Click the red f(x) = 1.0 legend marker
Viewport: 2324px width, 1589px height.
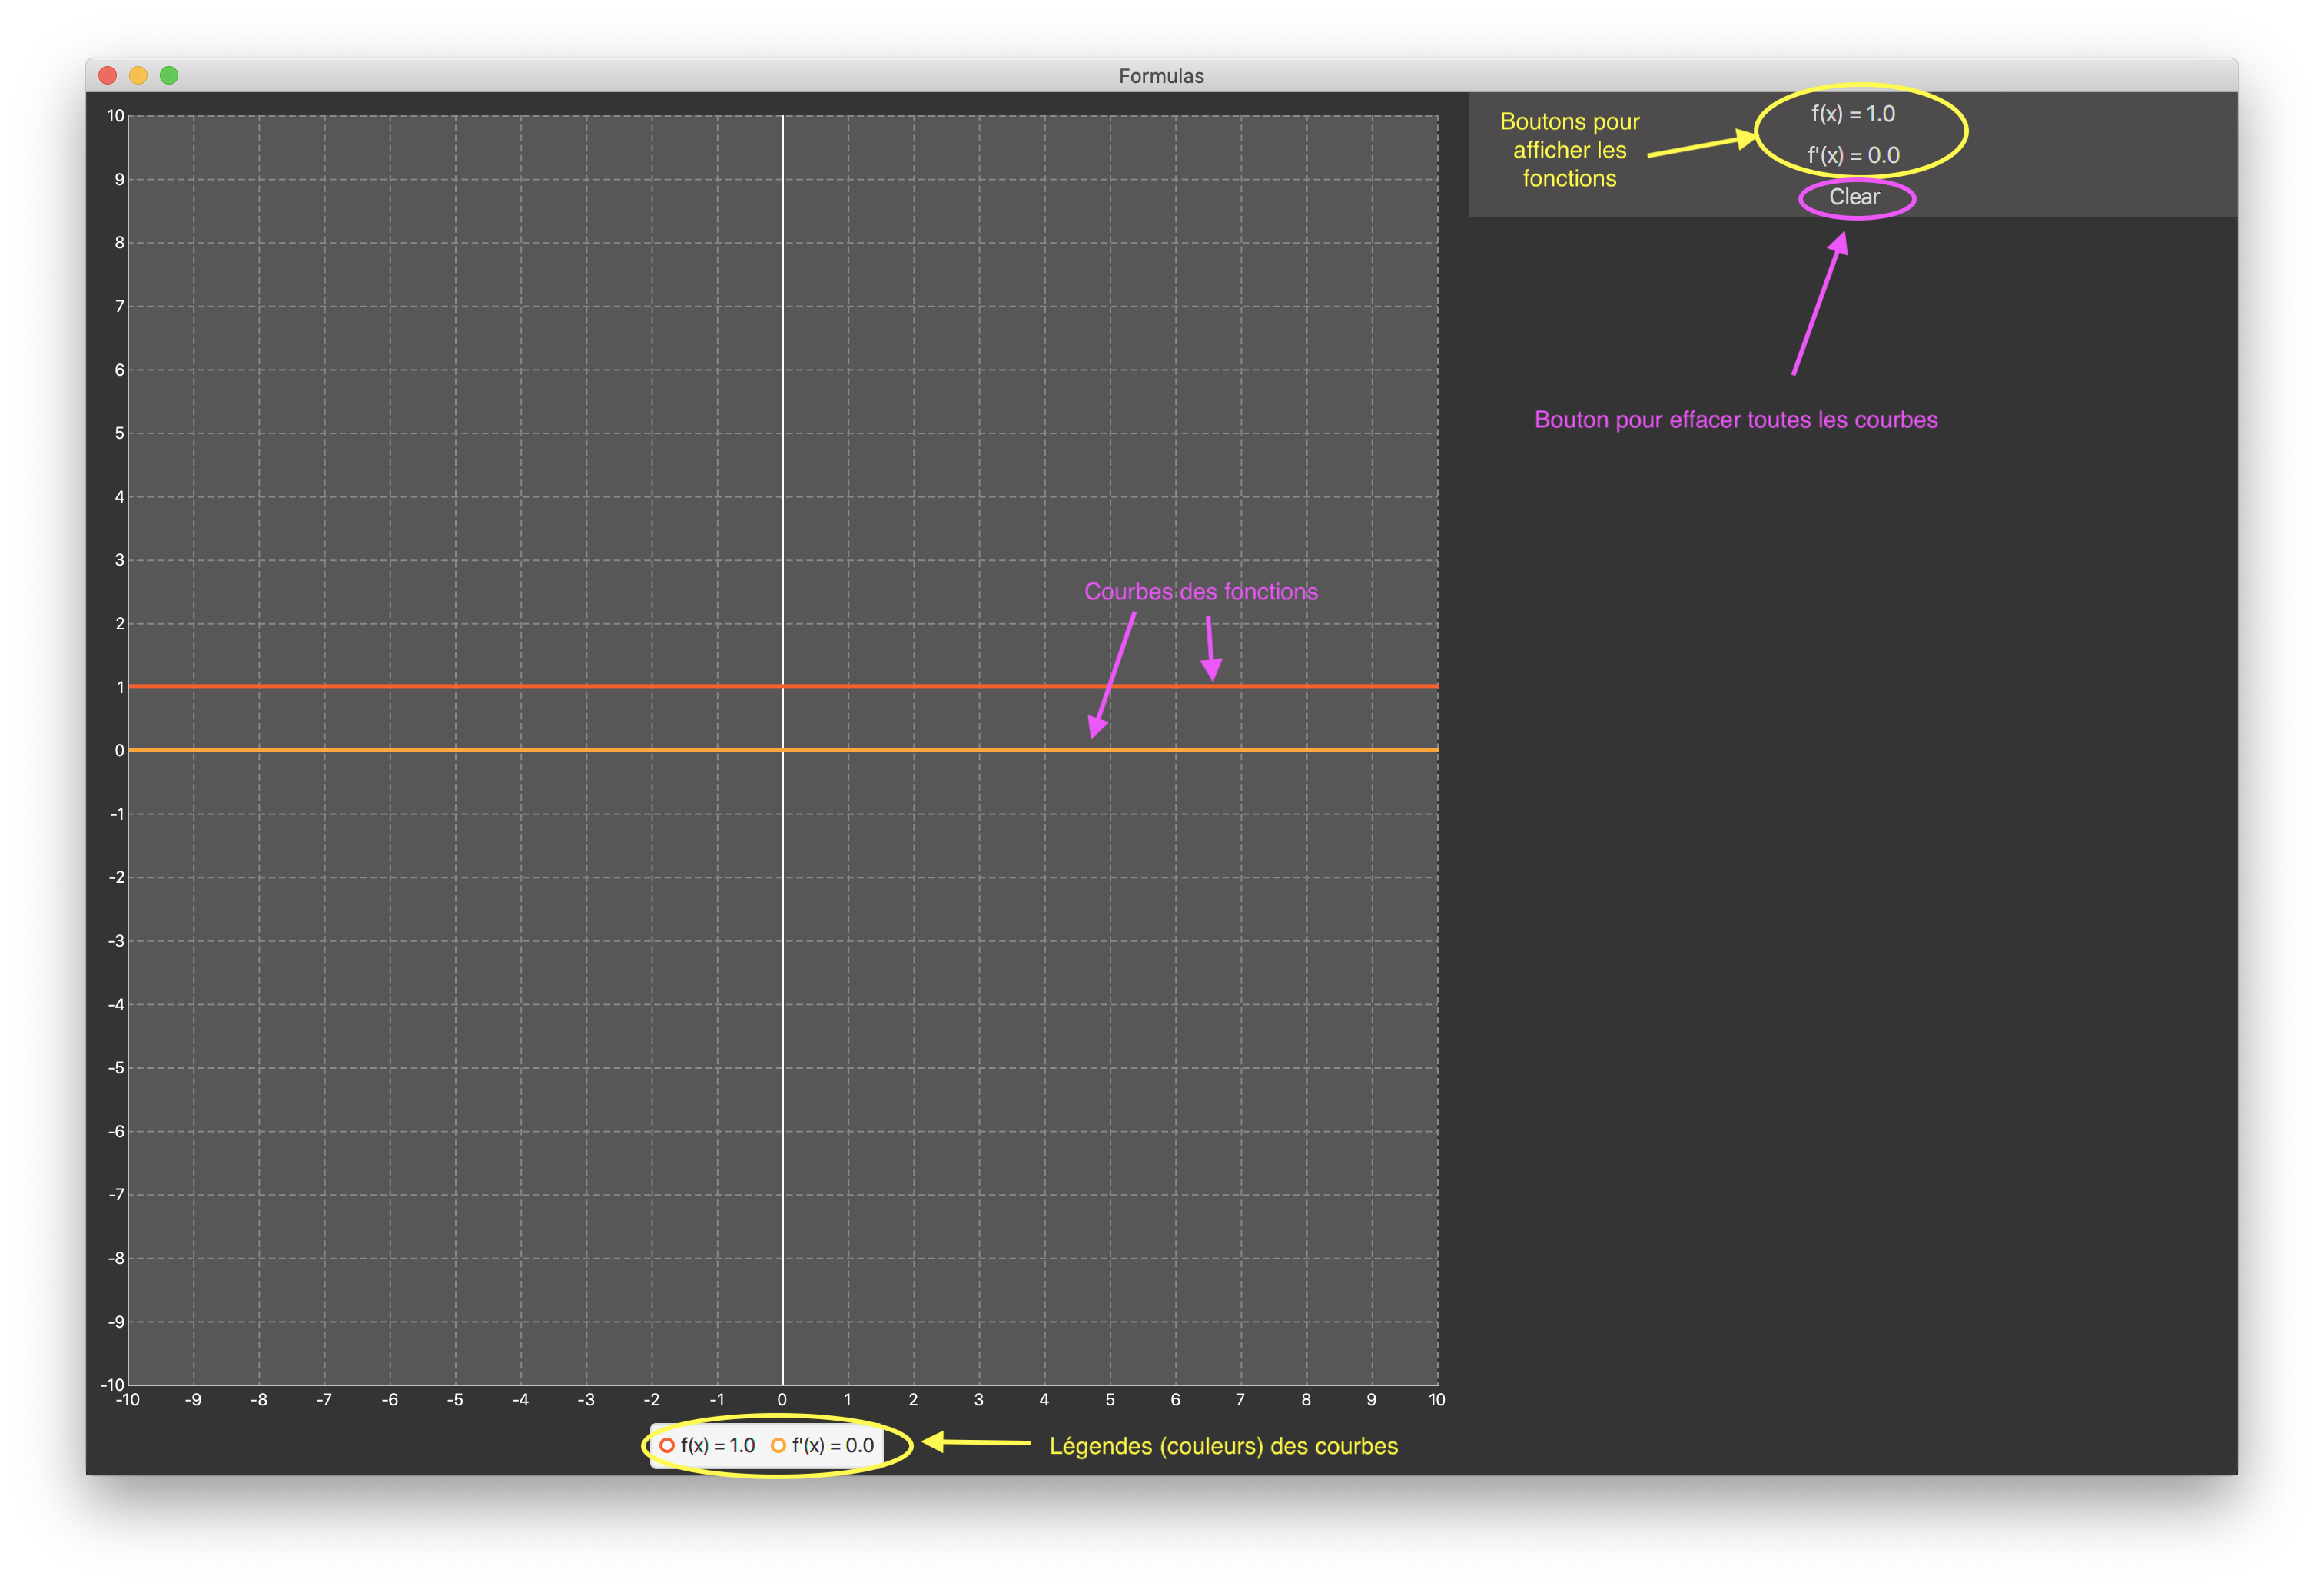click(667, 1445)
